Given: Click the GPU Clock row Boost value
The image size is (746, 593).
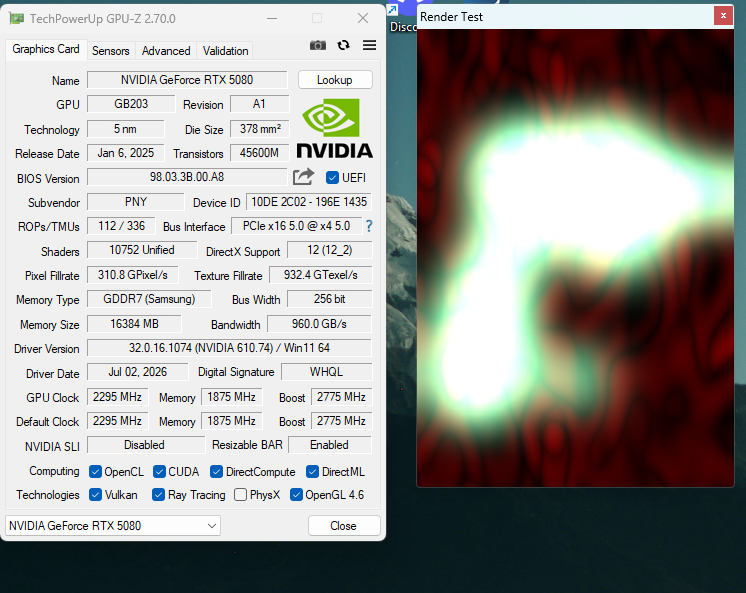Looking at the screenshot, I should [x=341, y=397].
